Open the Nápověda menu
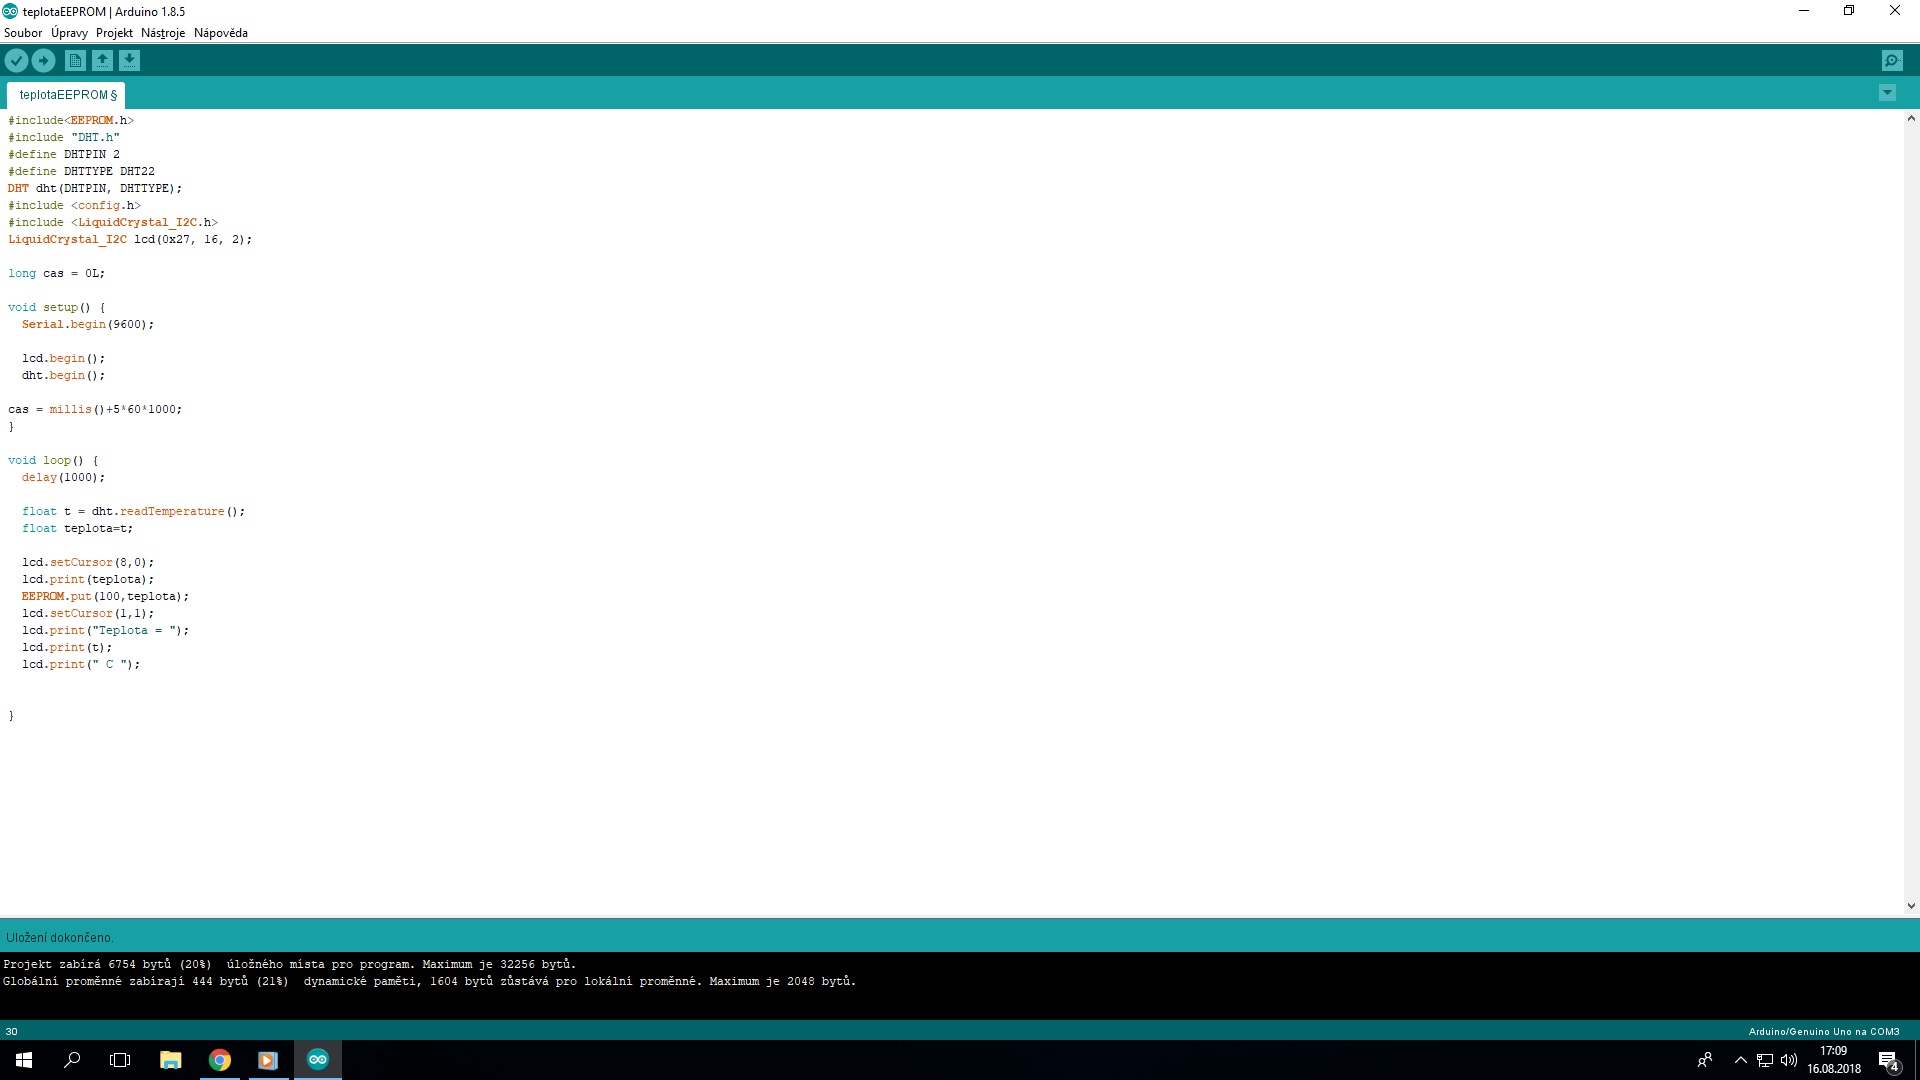 pyautogui.click(x=221, y=33)
